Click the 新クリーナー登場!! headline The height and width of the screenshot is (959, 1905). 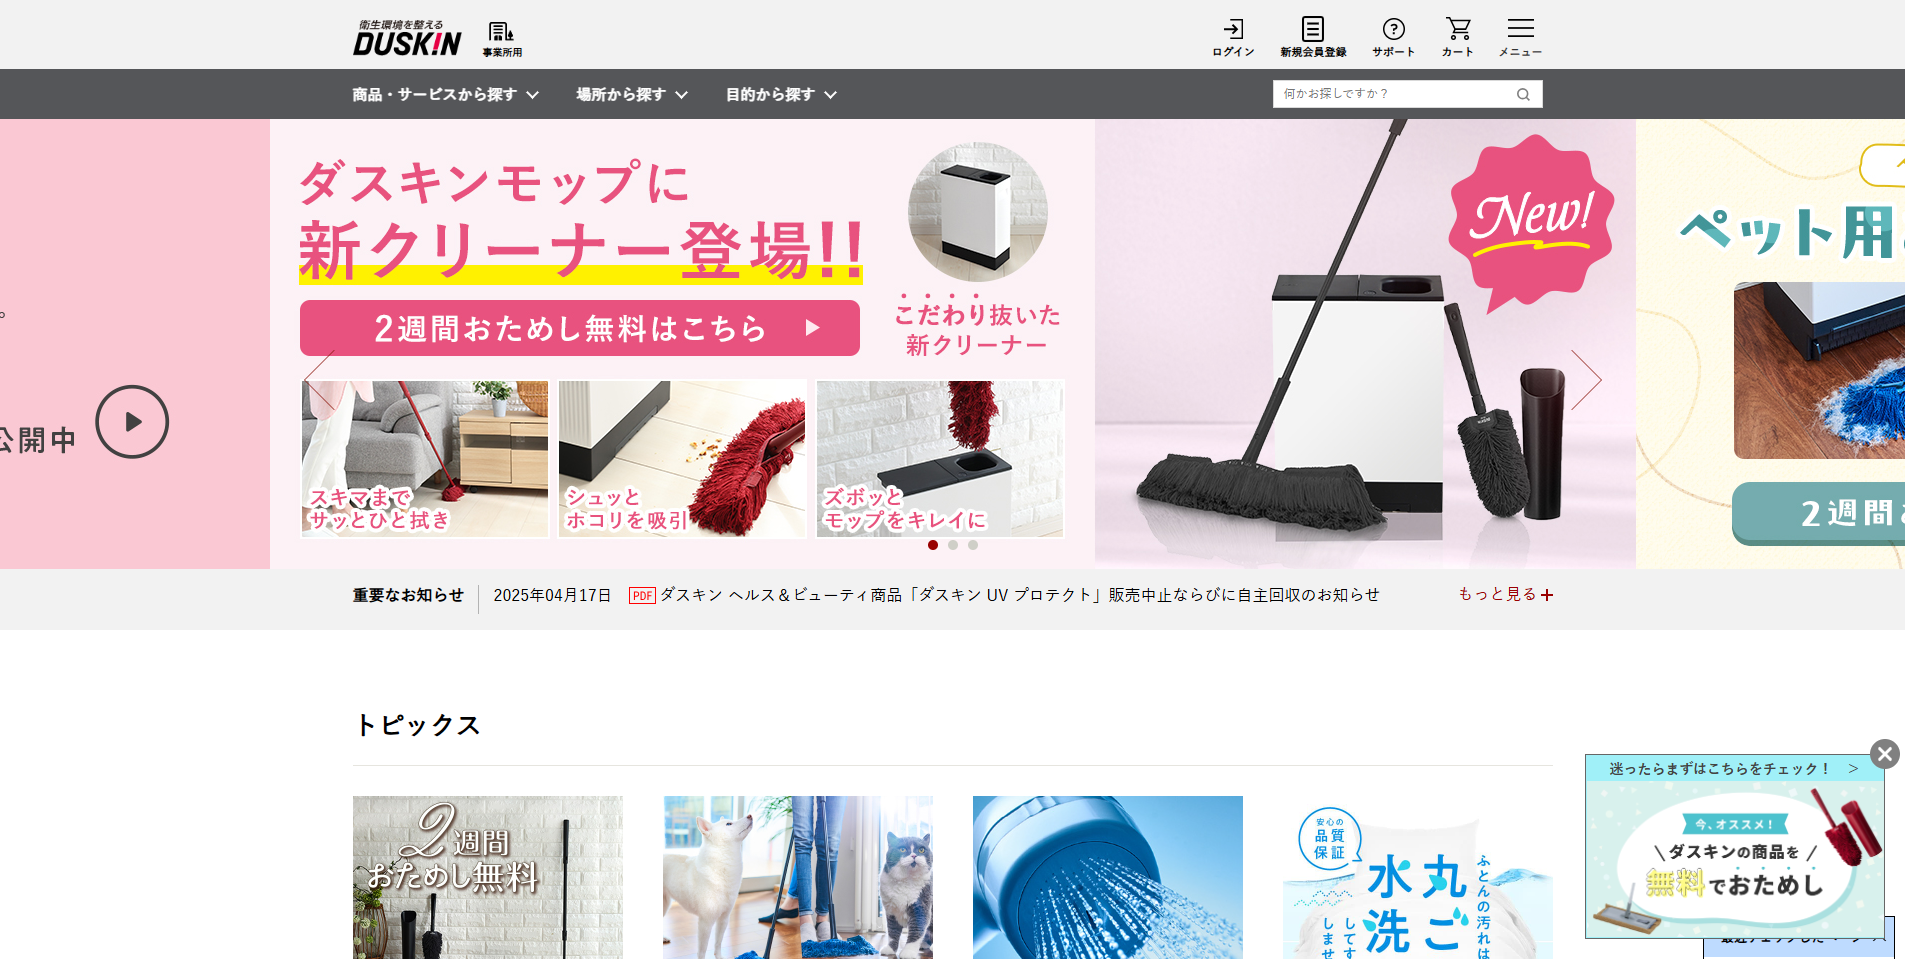[x=581, y=250]
